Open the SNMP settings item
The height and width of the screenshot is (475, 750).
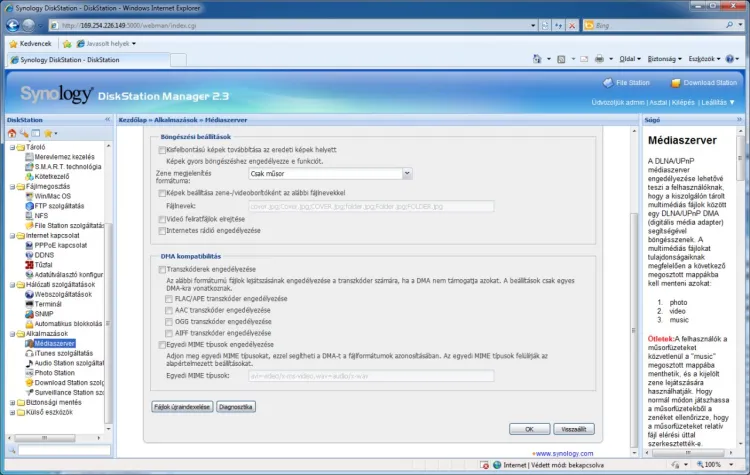pos(45,314)
